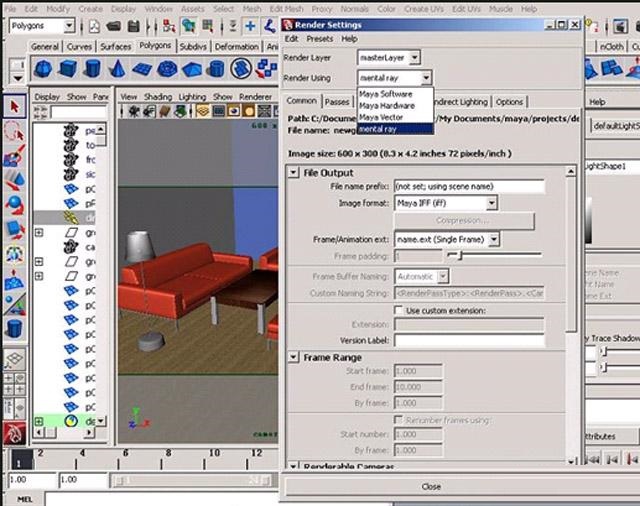
Task: Close the Render Settings with Close button
Action: [431, 486]
